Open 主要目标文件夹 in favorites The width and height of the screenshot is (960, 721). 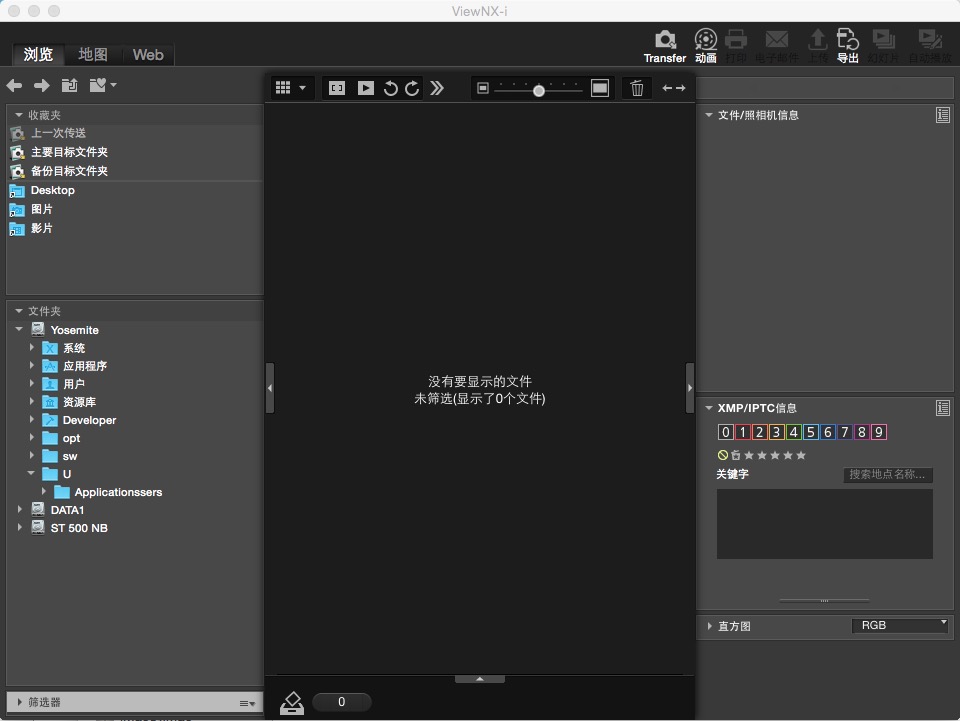pos(69,152)
